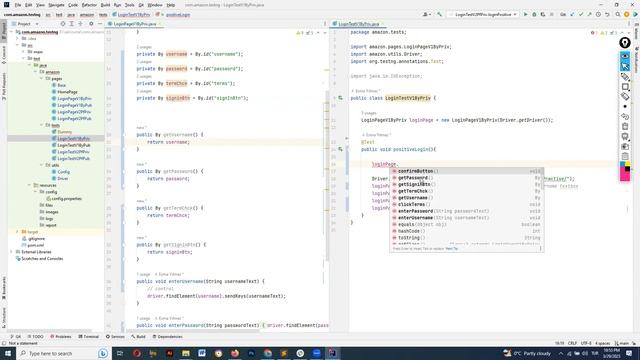Switch to LoginPageV1ByPriv.java editor tab
This screenshot has width=640, height=360.
click(x=135, y=24)
